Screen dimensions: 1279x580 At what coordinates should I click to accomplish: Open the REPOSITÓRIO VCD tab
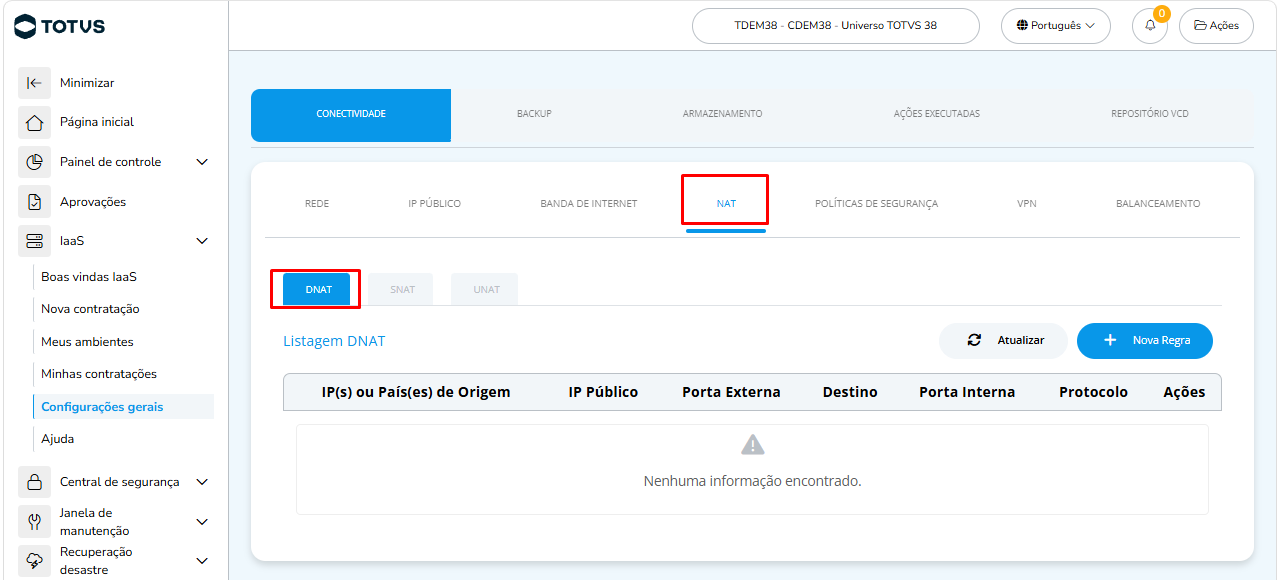tap(1150, 114)
